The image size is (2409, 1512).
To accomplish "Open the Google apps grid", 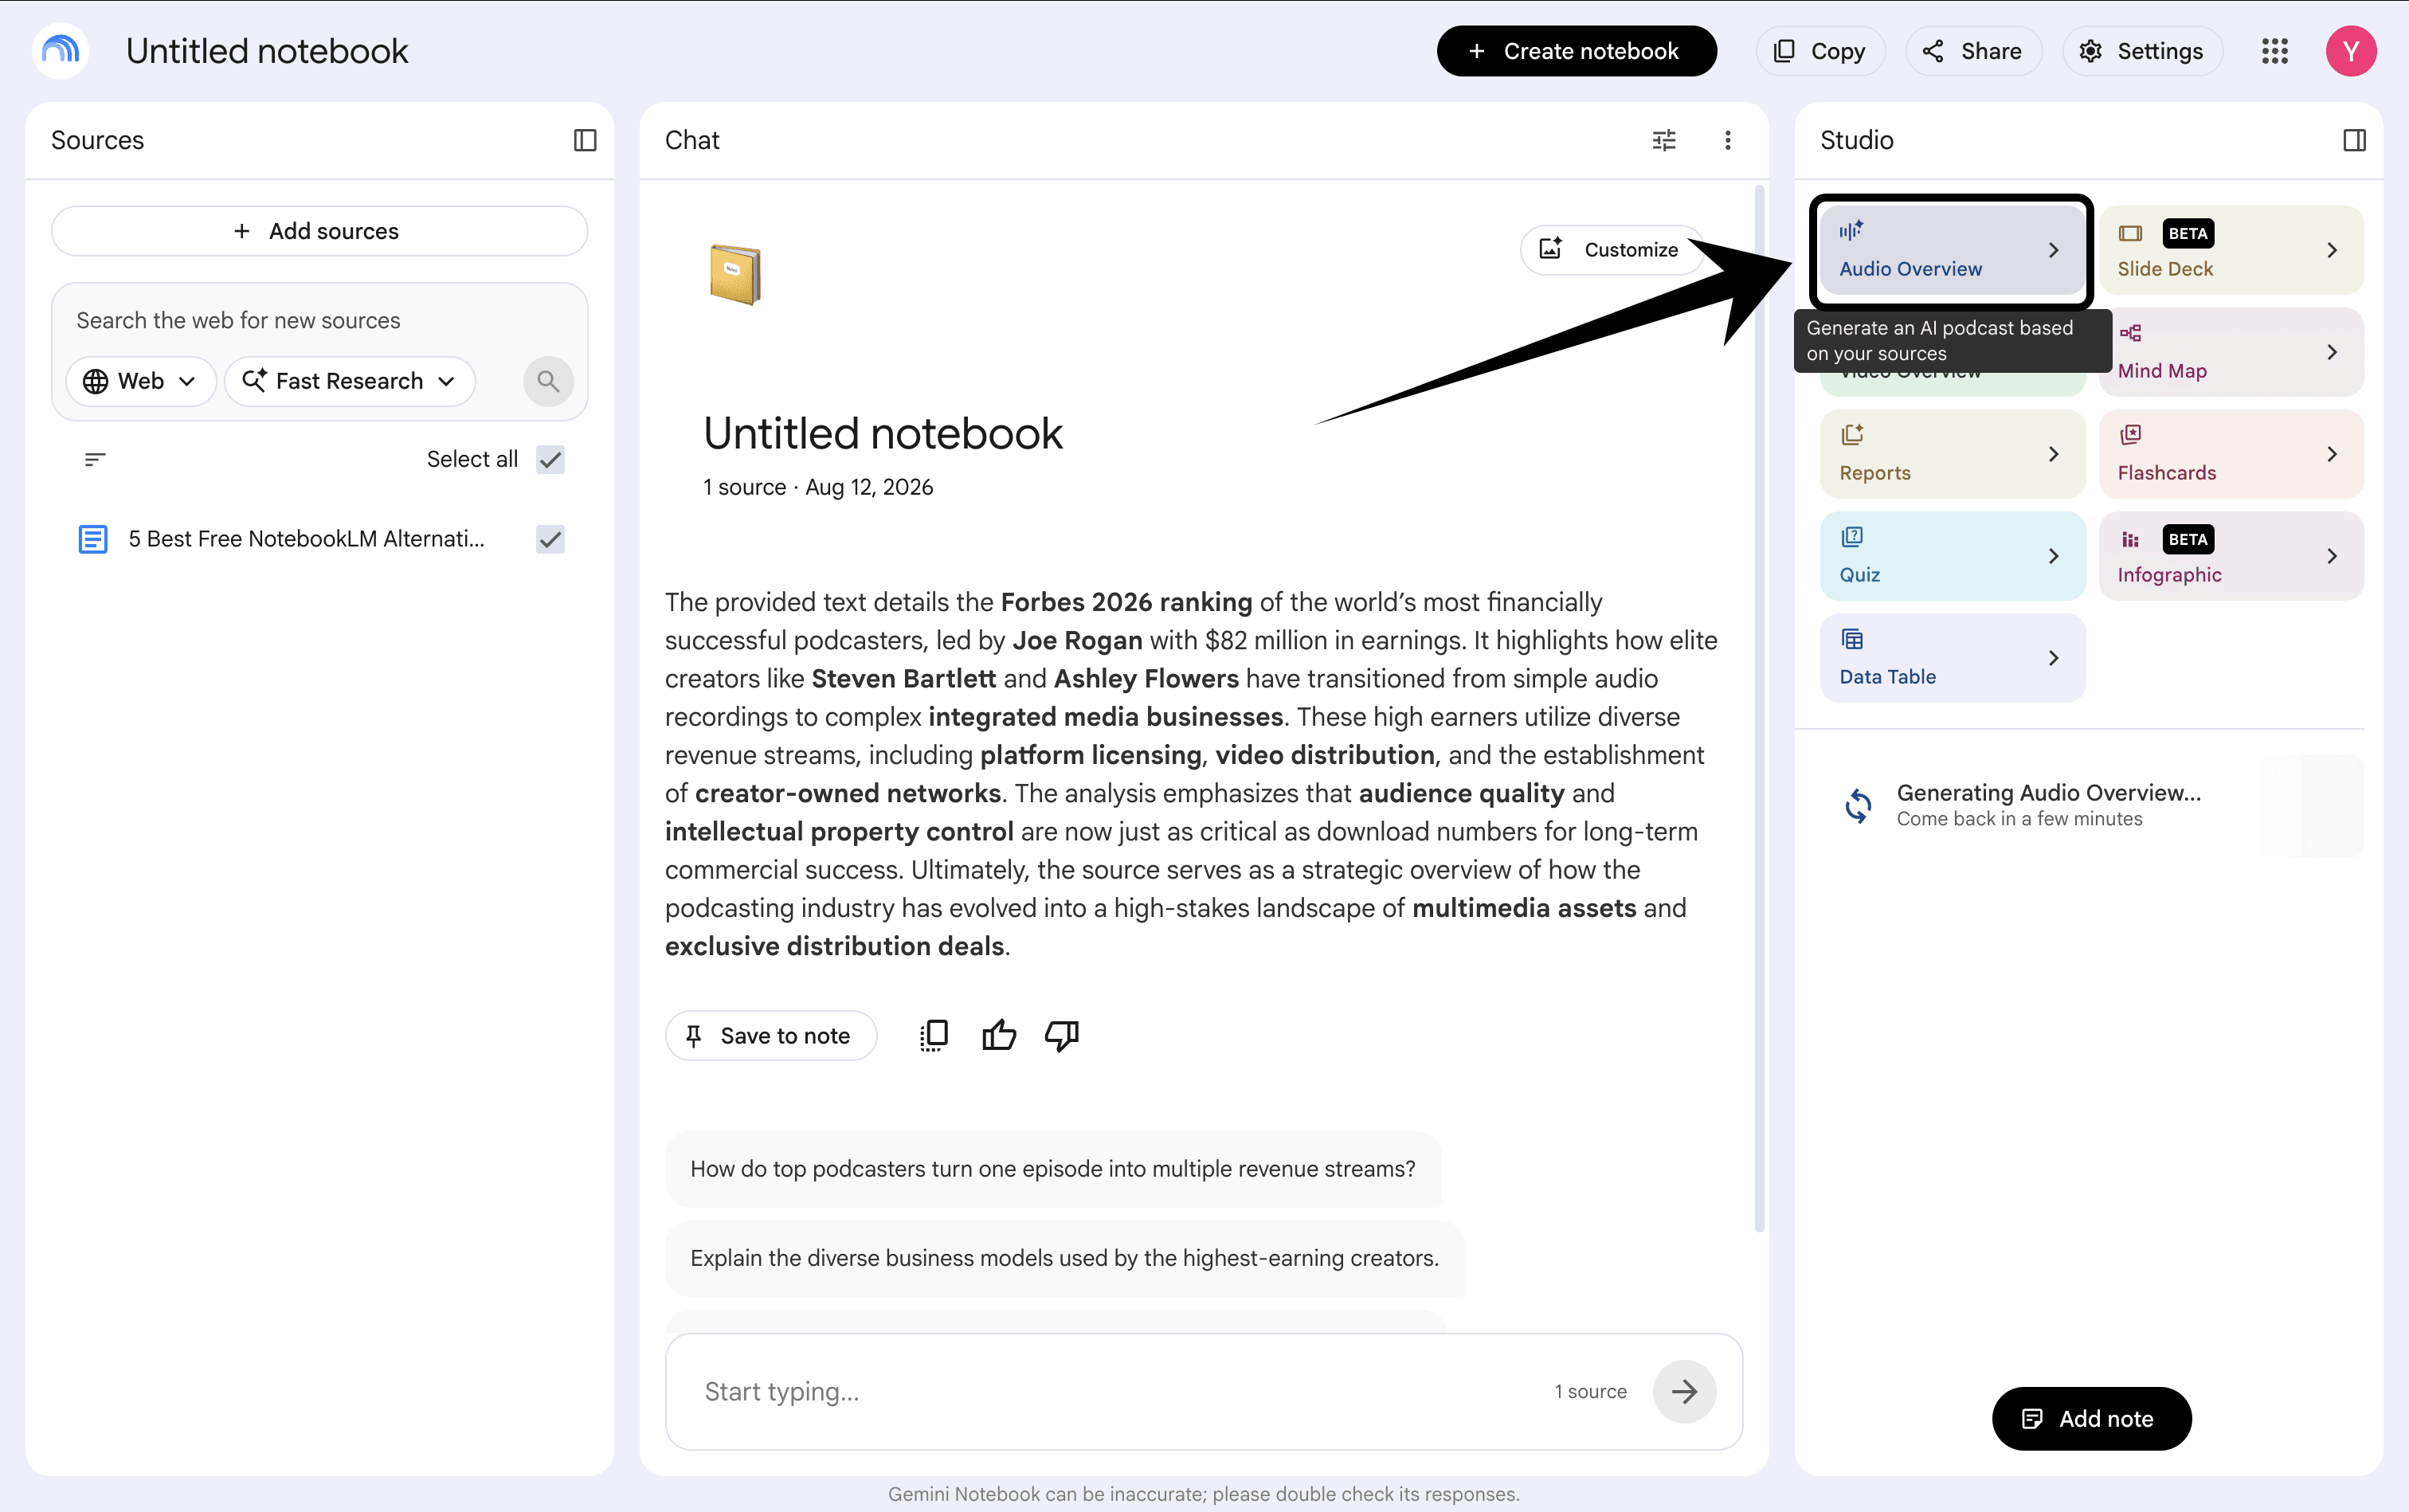I will (2275, 51).
